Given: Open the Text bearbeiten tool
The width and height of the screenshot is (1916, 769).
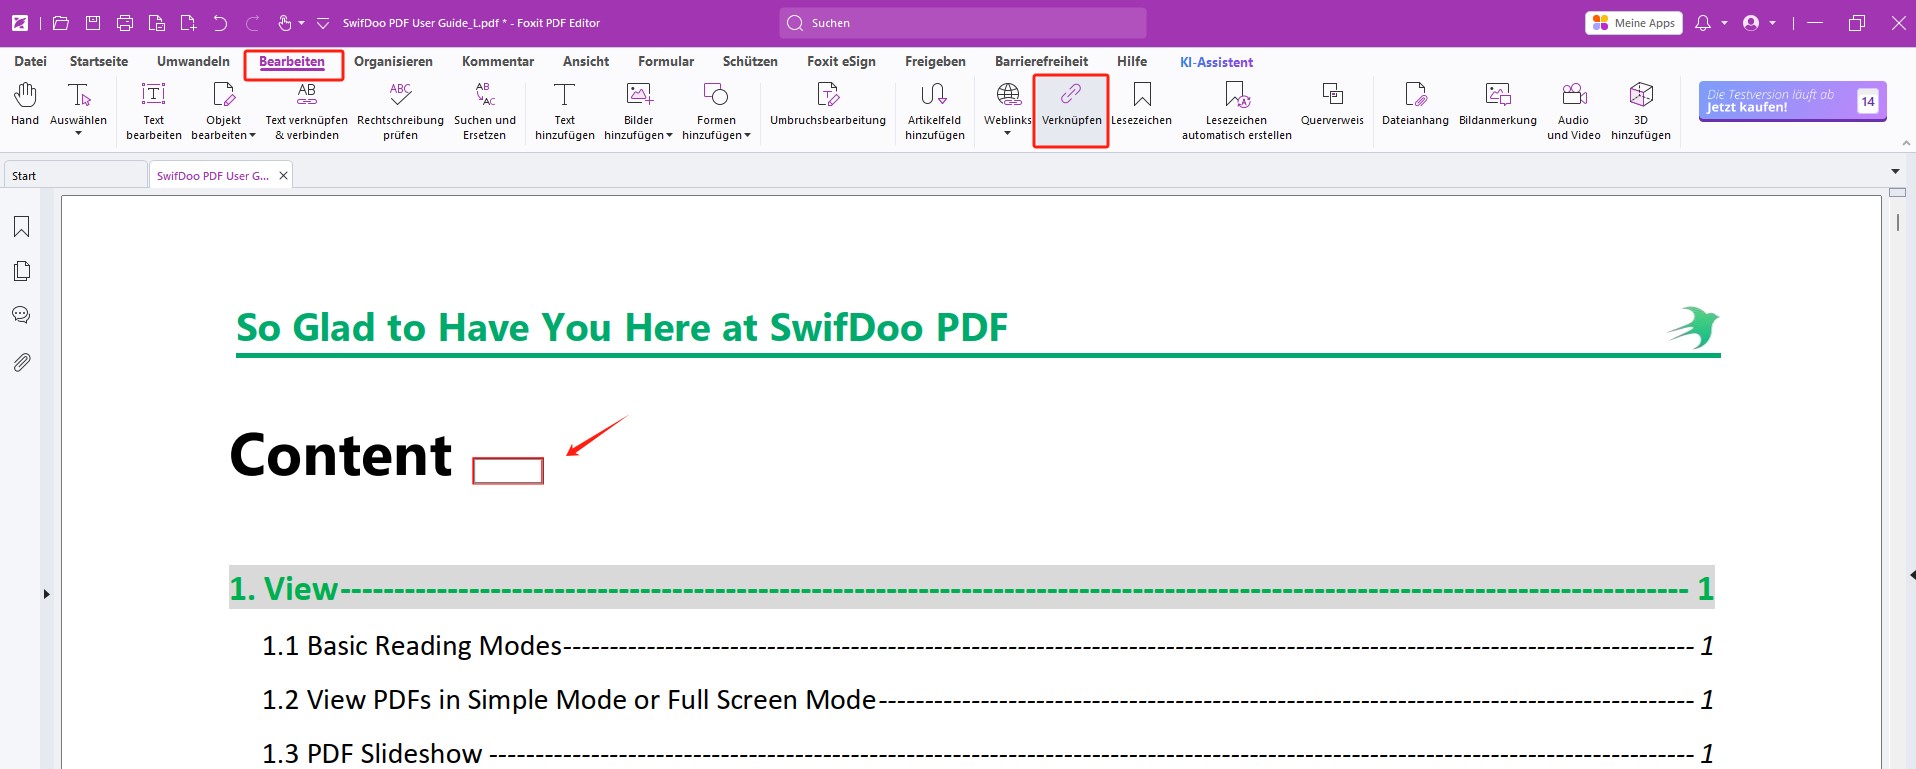Looking at the screenshot, I should (154, 111).
